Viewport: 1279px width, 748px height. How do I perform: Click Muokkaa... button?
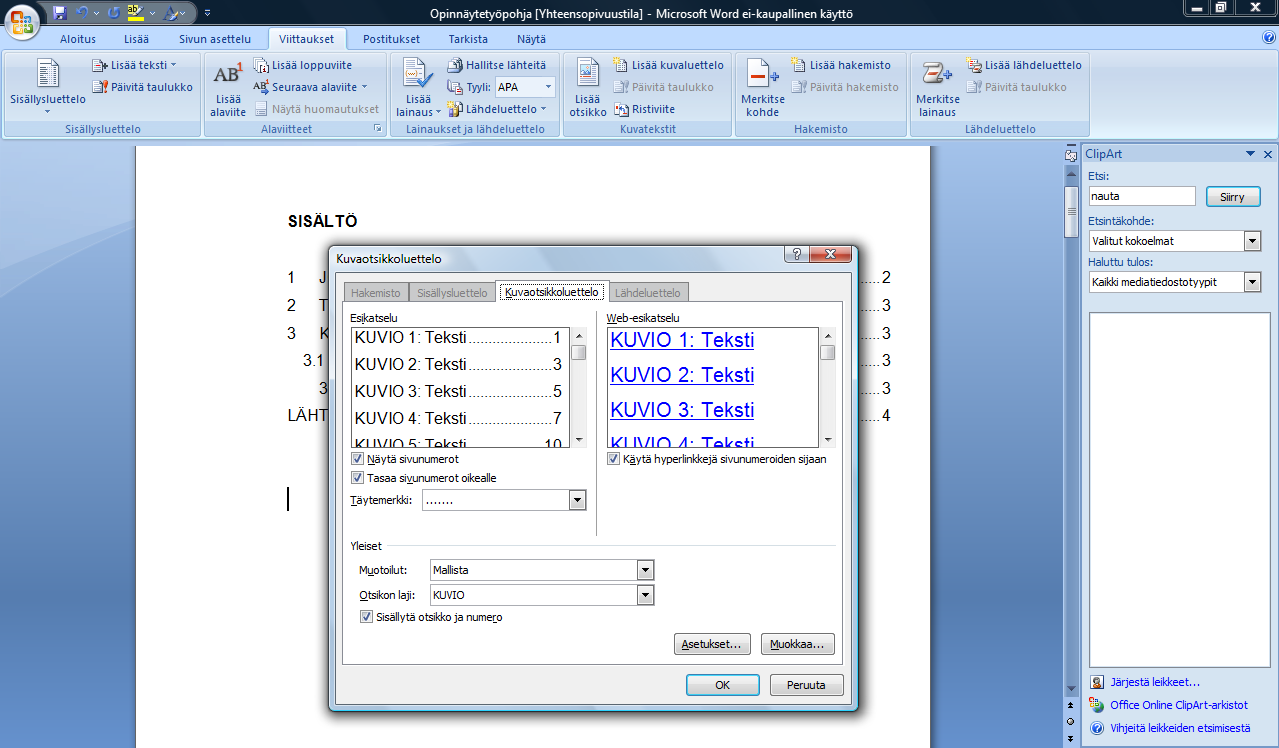click(x=797, y=644)
